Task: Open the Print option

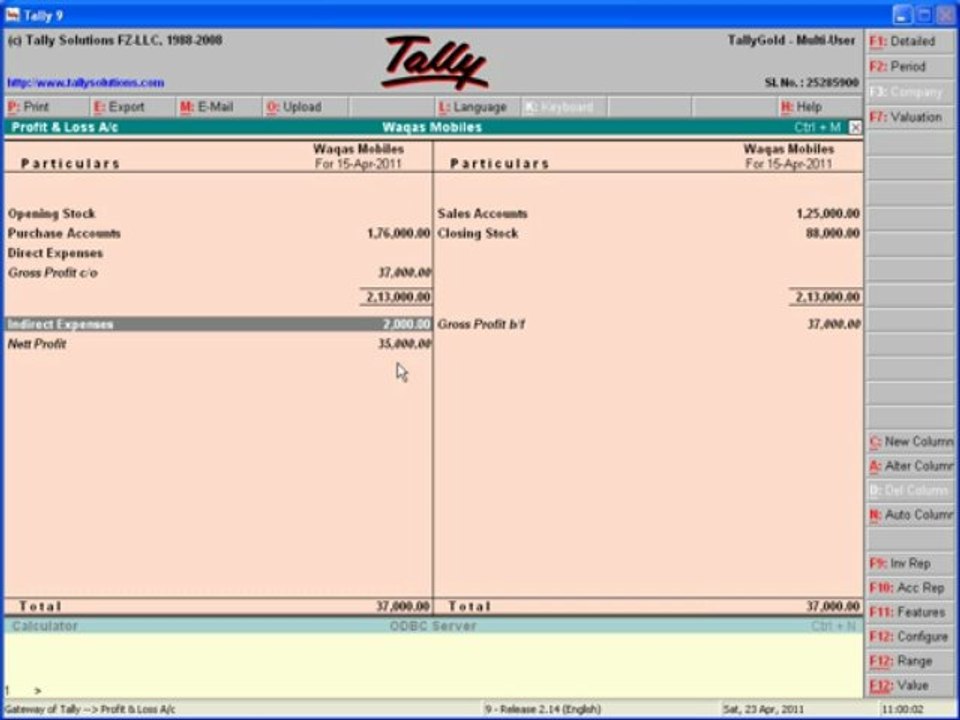Action: click(47, 107)
